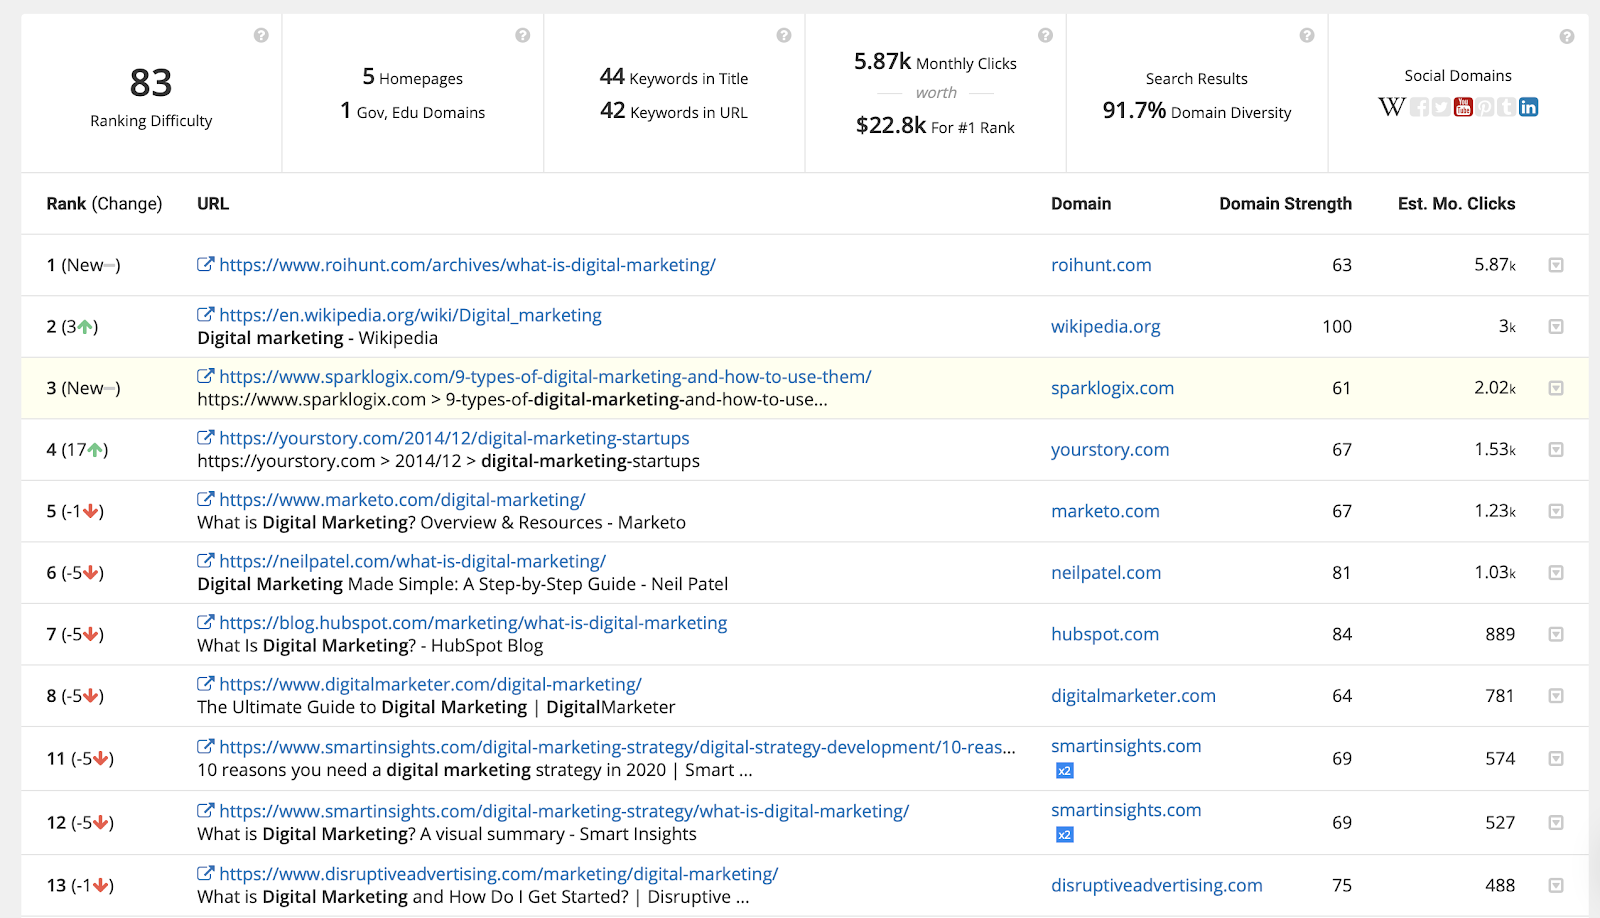This screenshot has height=918, width=1600.
Task: Expand row options for neilpatel.com result
Action: 1556,573
